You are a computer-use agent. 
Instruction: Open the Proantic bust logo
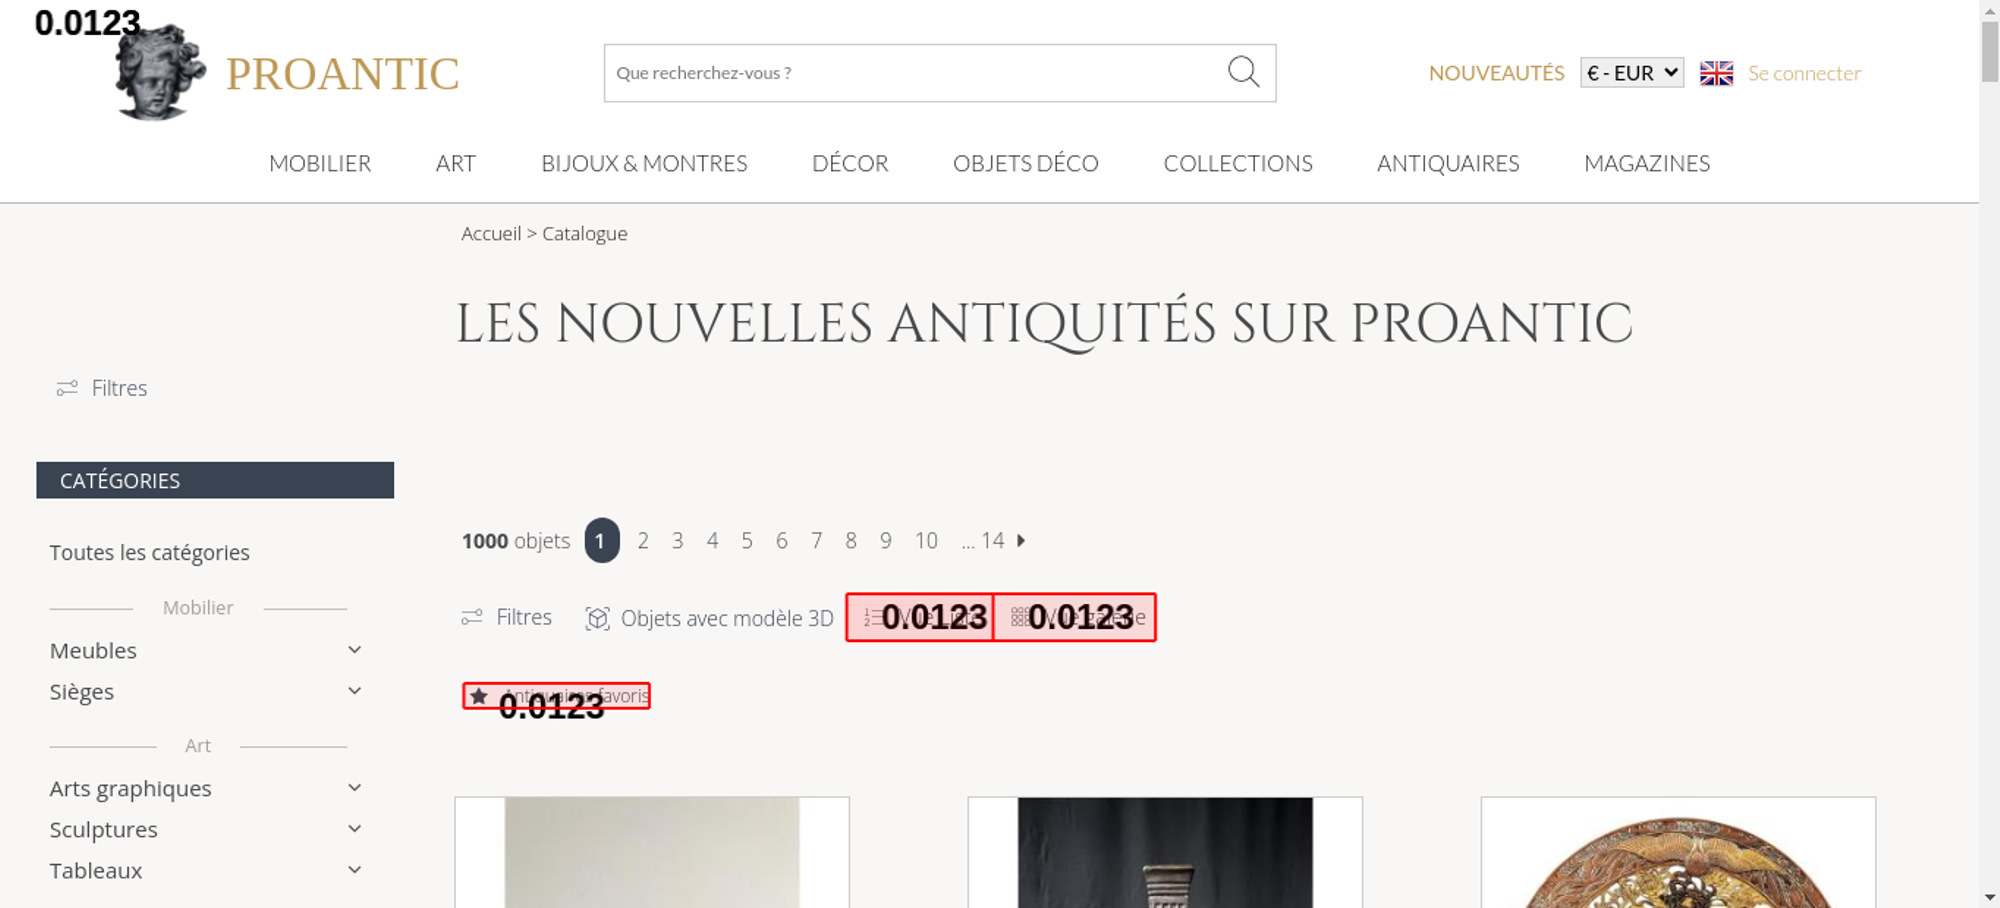(160, 72)
